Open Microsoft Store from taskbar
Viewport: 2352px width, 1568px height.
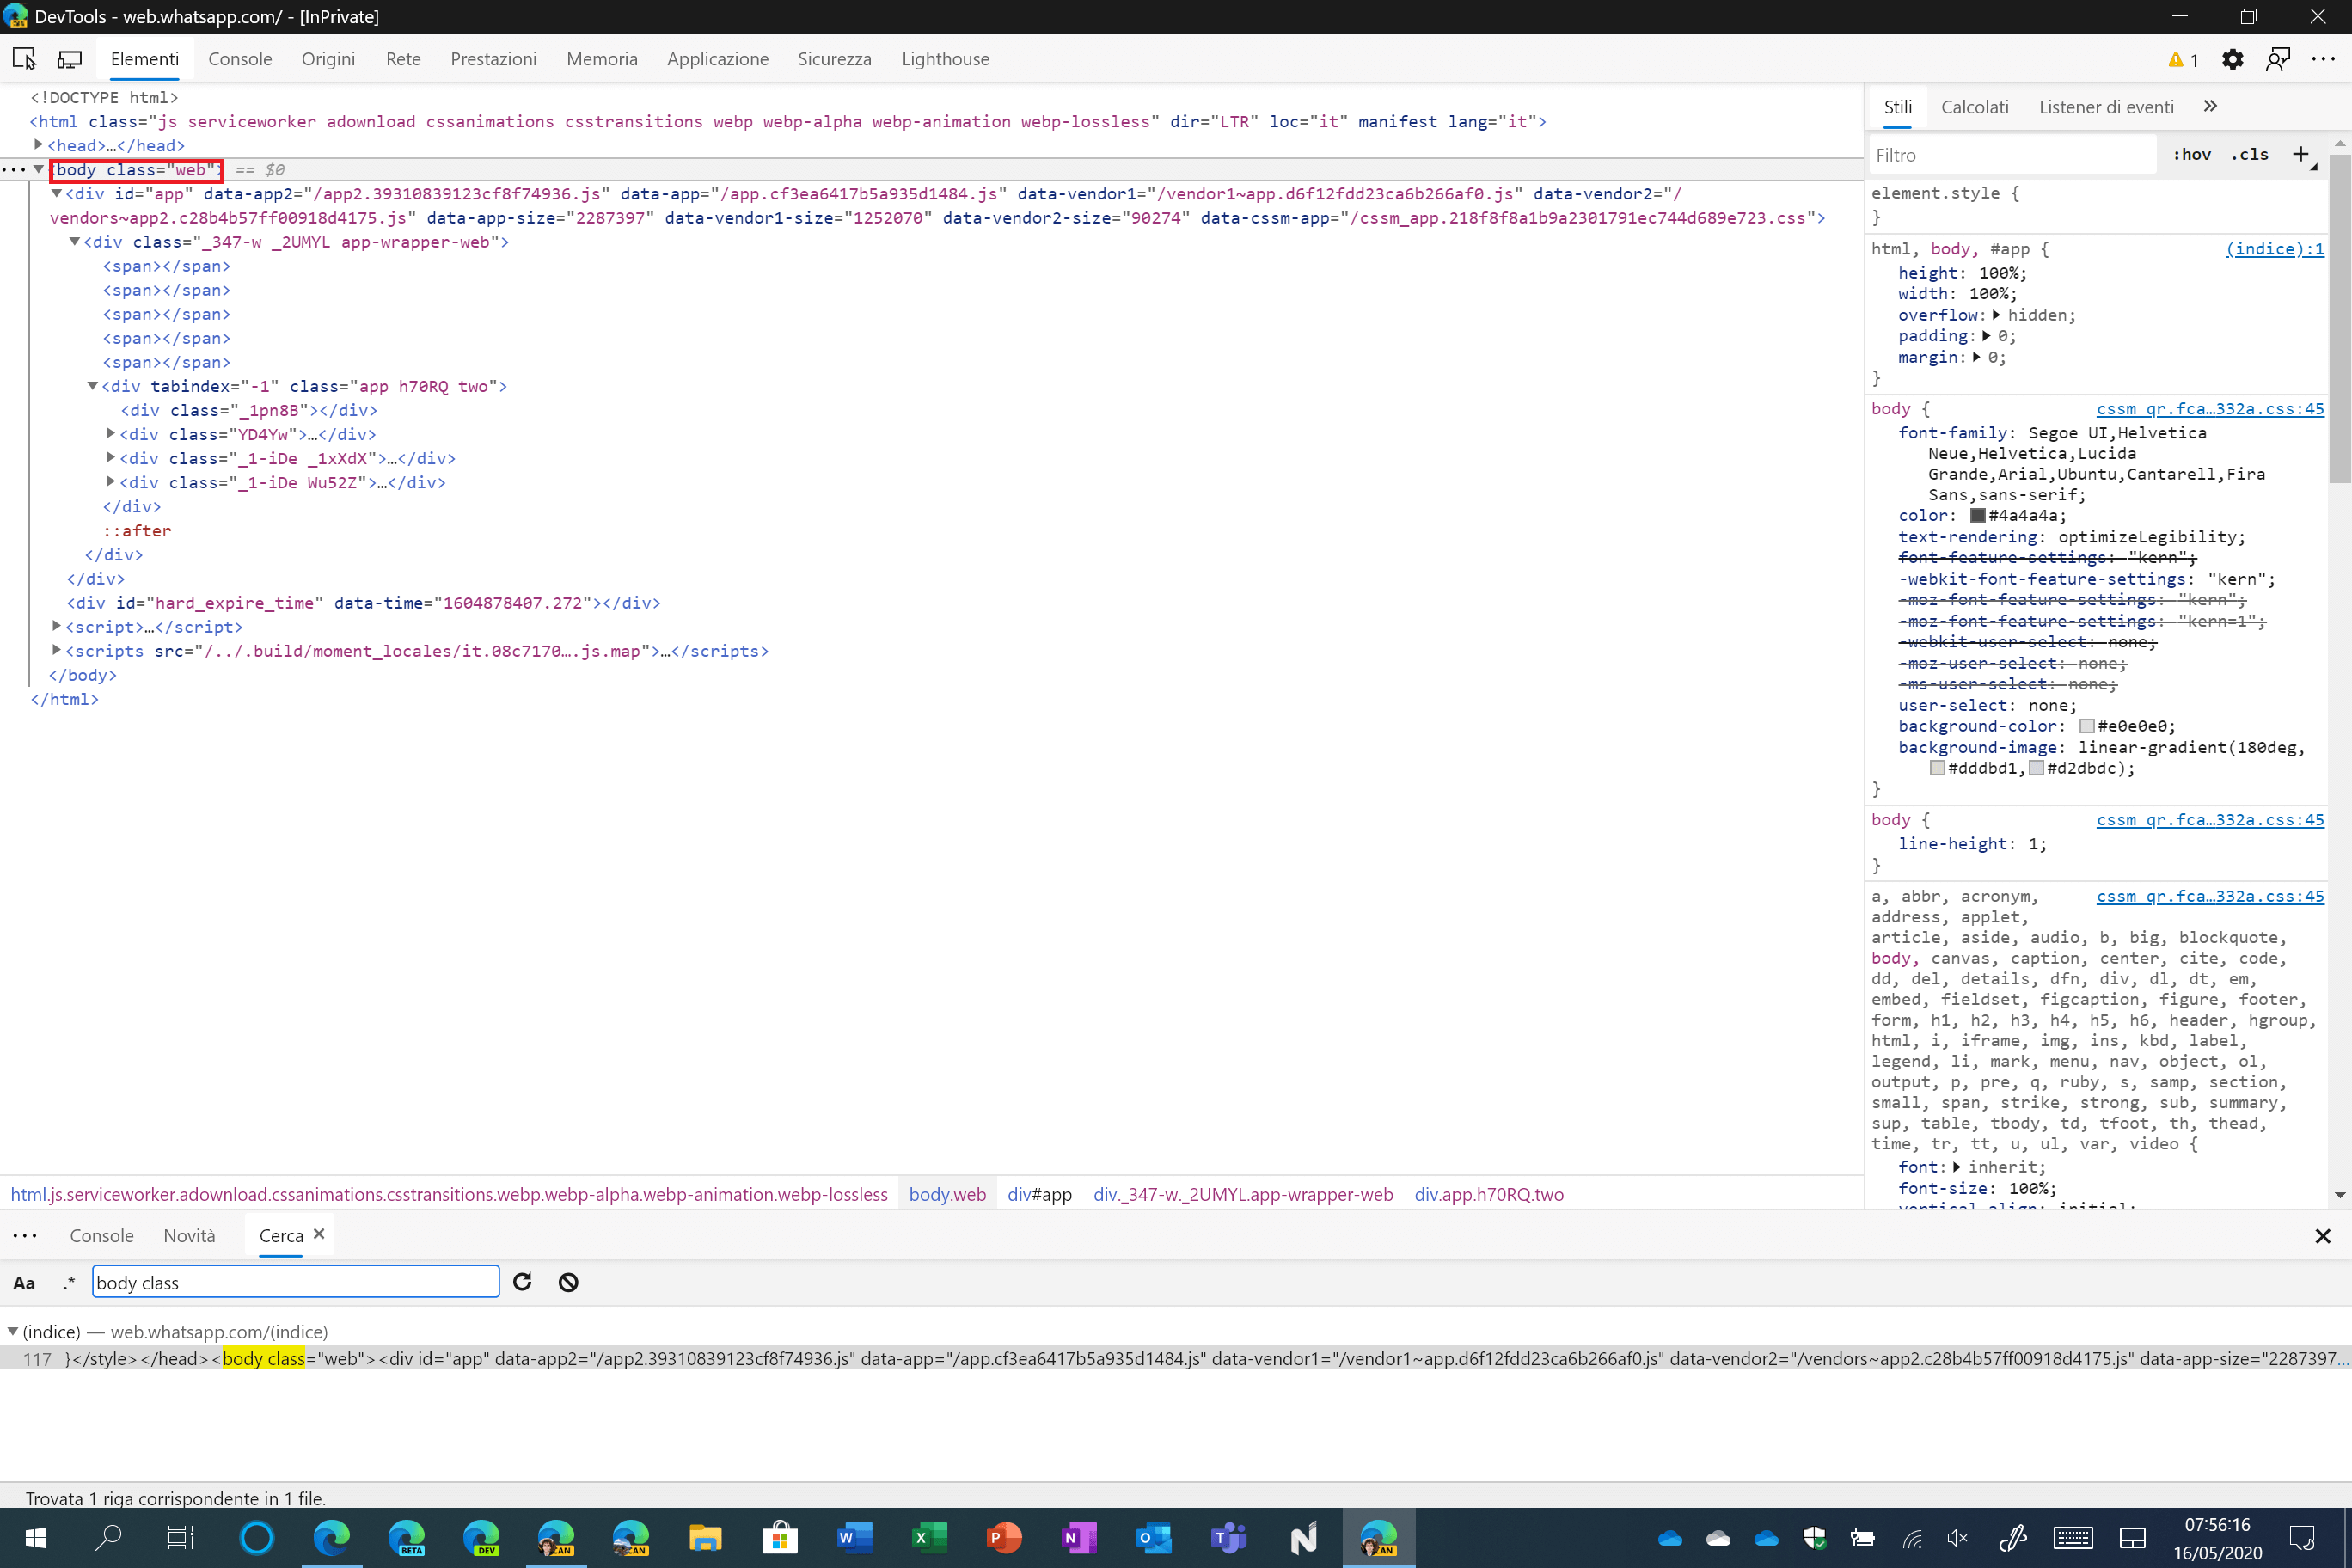coord(779,1537)
